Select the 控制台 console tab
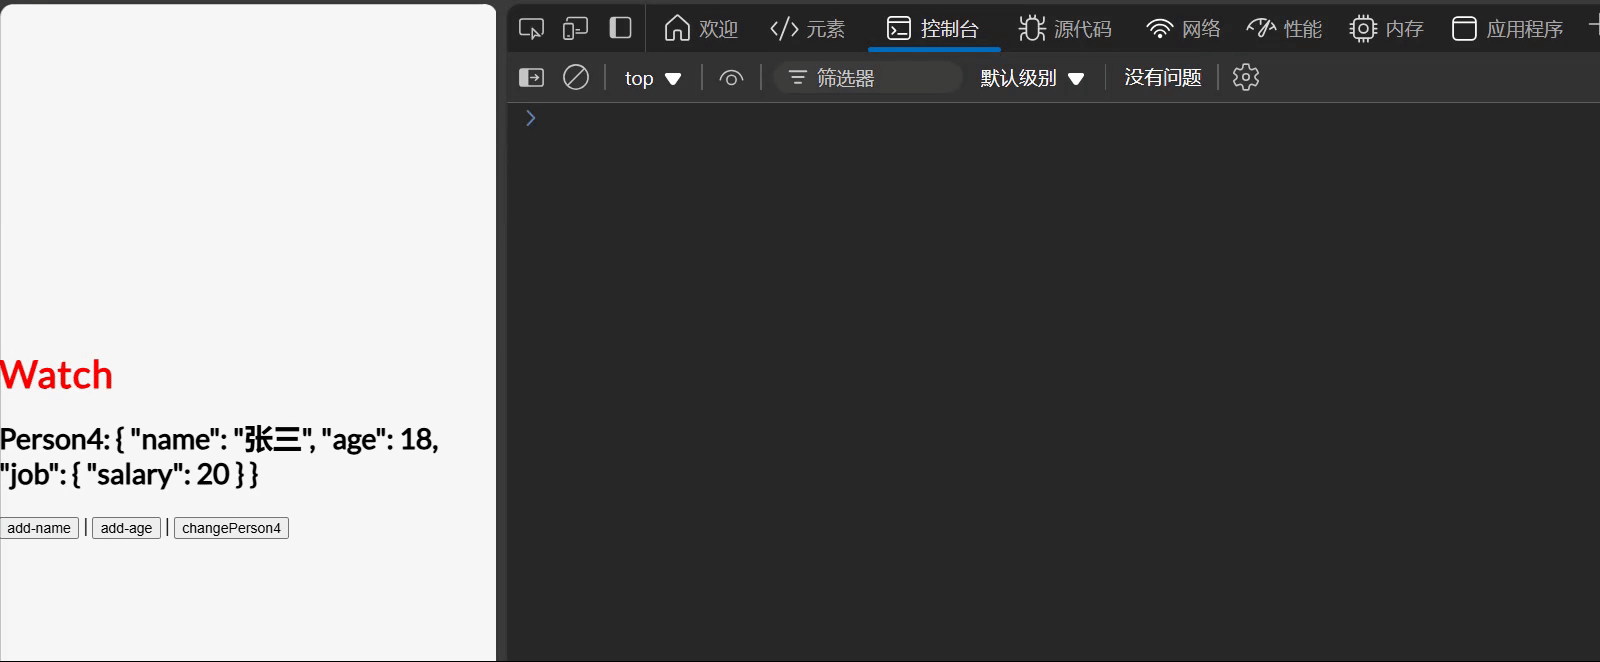The image size is (1600, 662). coord(934,29)
